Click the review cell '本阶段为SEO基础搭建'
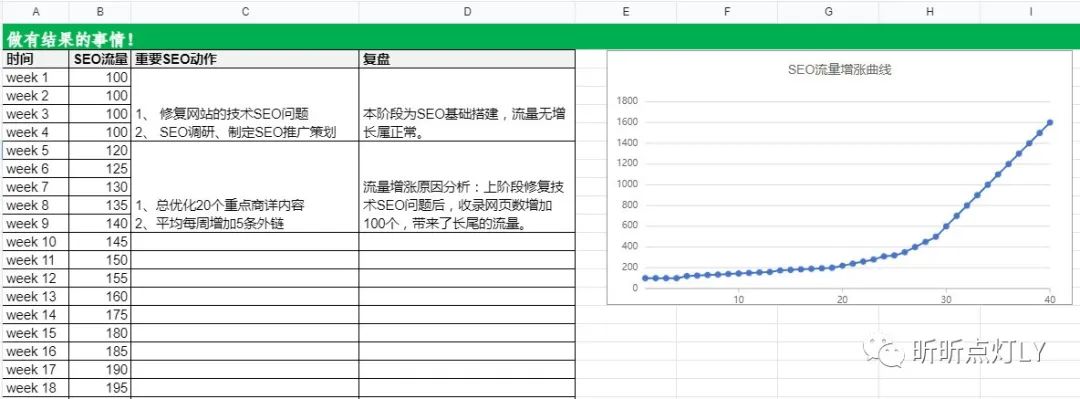 pyautogui.click(x=467, y=105)
